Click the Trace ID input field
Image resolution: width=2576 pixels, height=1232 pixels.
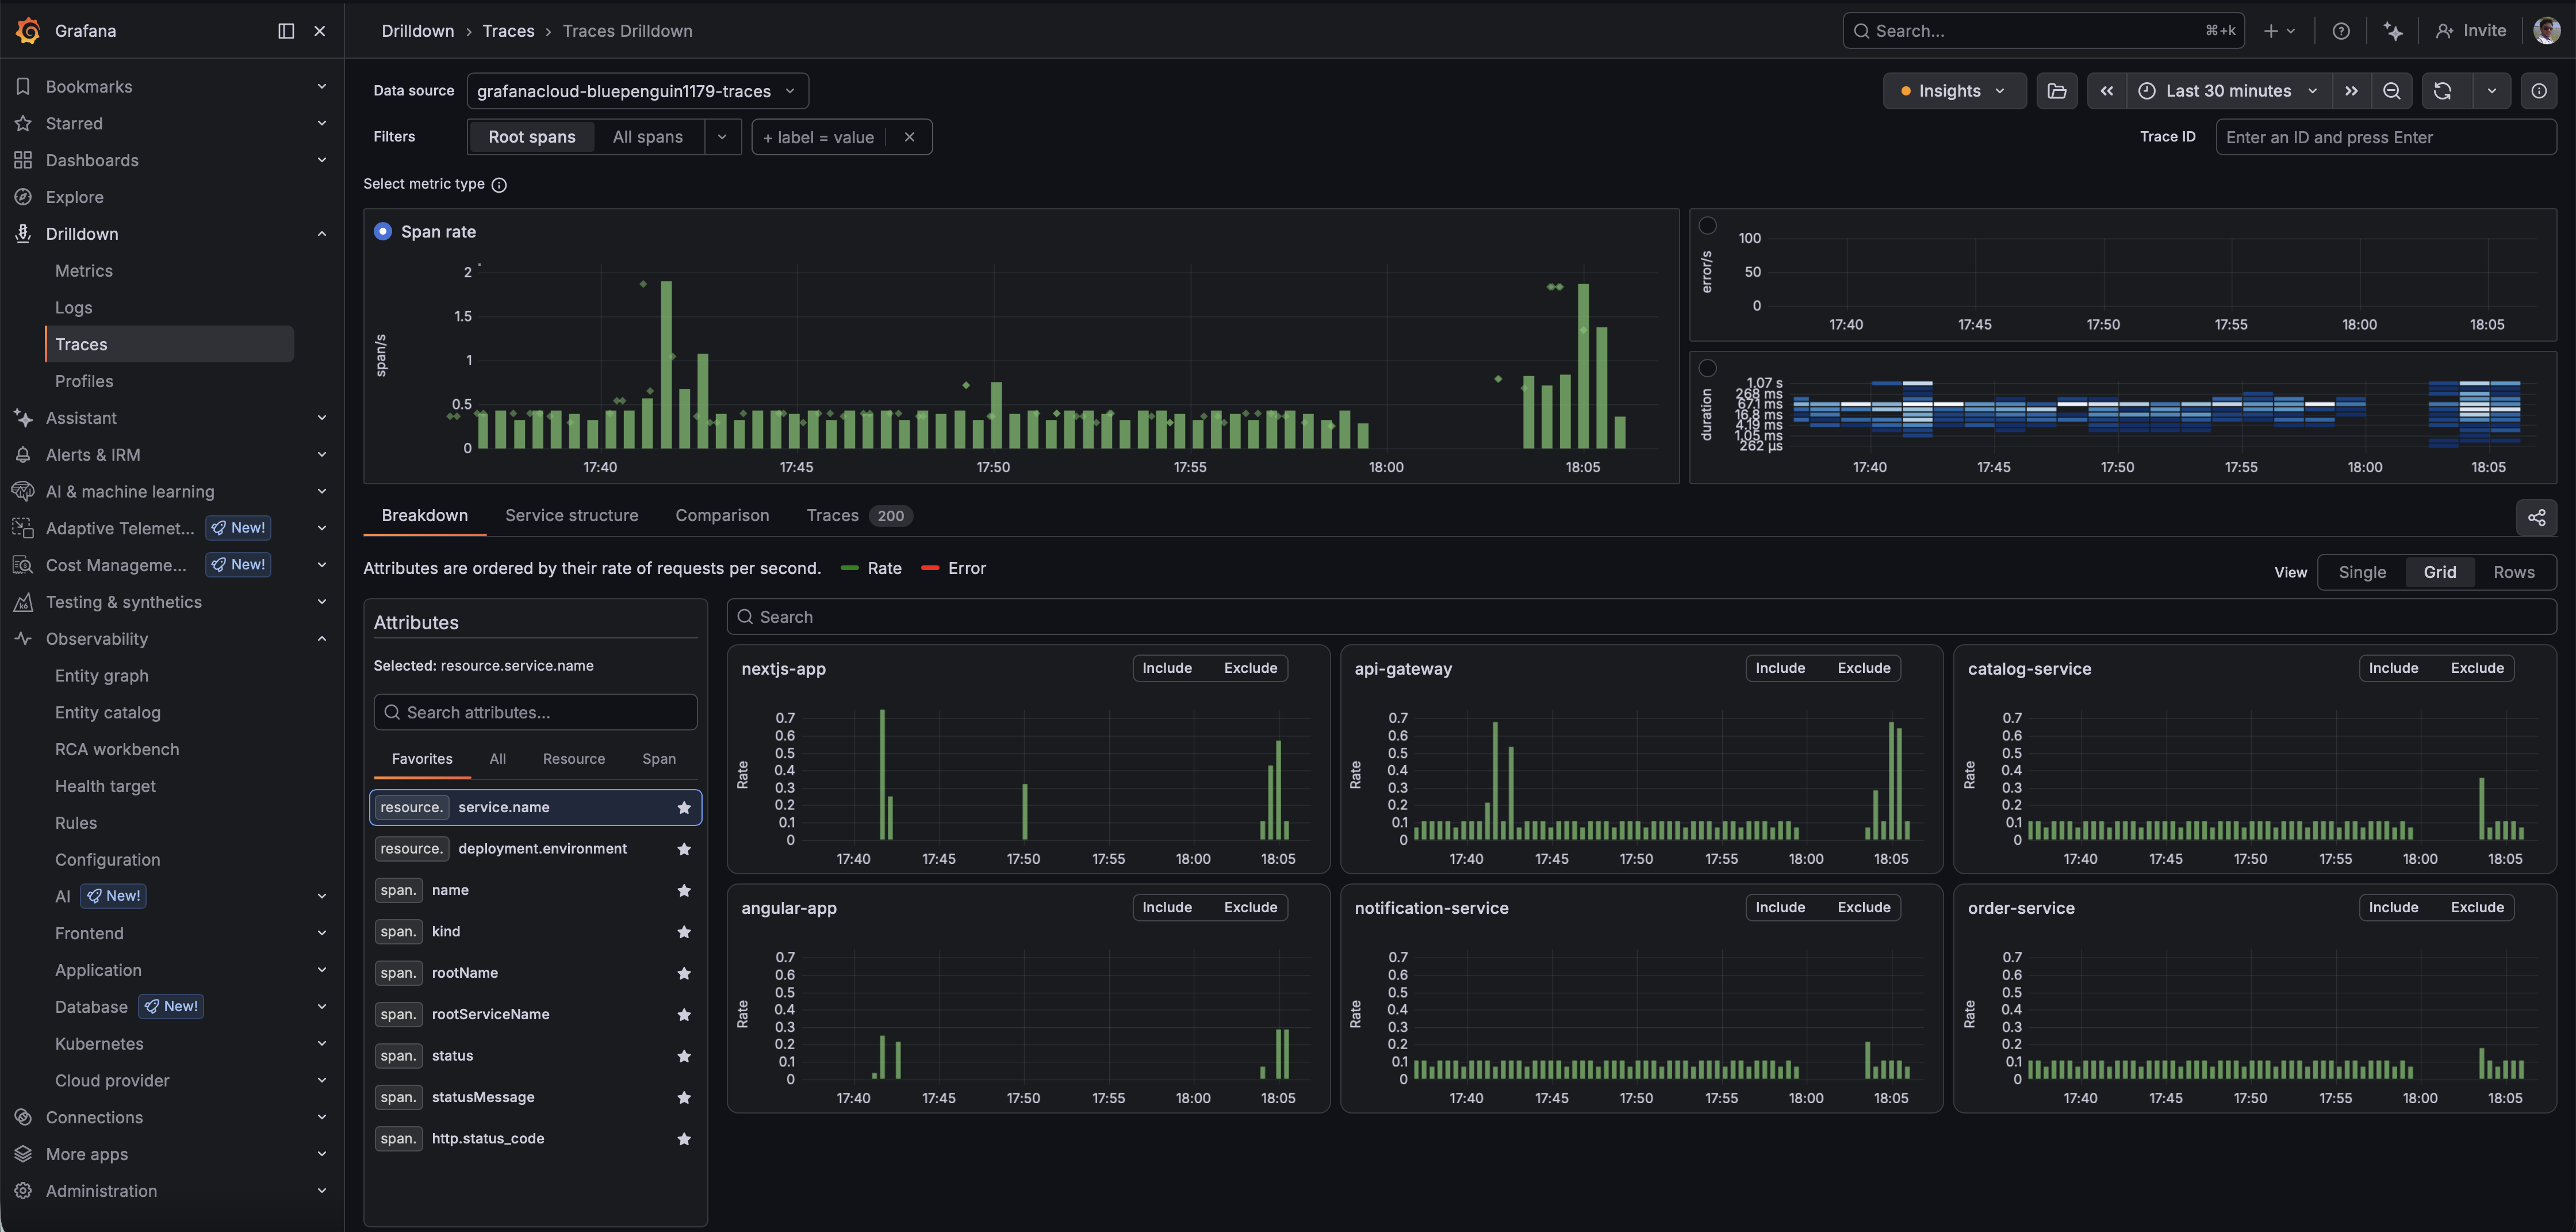coord(2386,137)
